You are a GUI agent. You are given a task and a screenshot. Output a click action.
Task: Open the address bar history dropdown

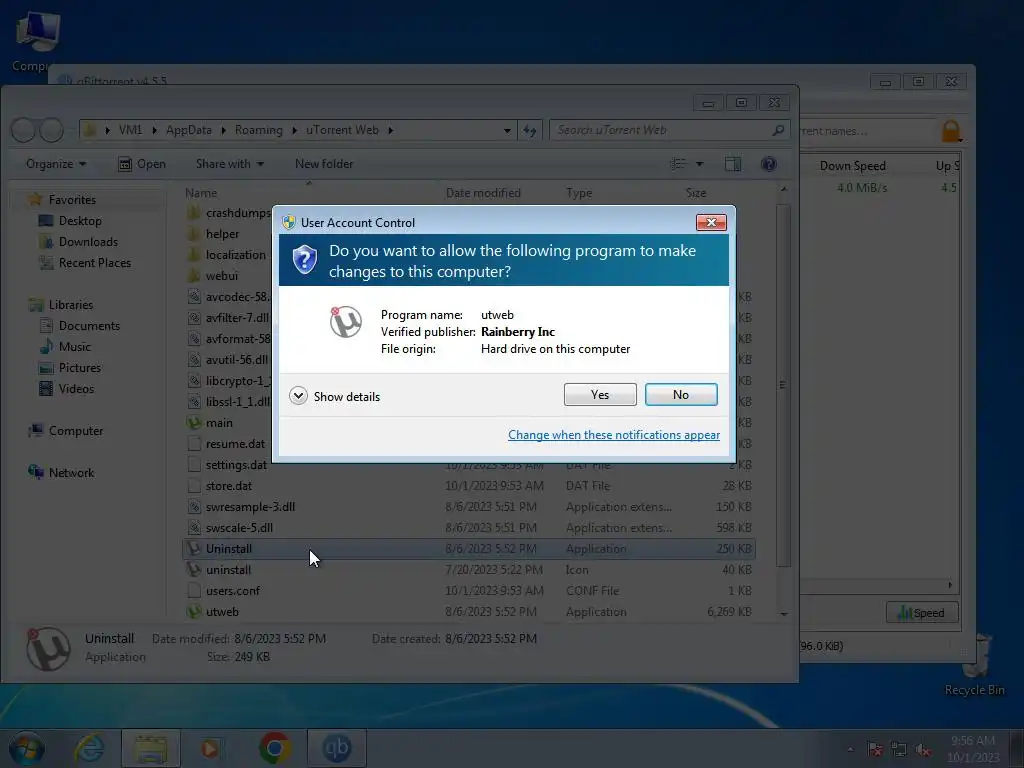click(x=507, y=131)
